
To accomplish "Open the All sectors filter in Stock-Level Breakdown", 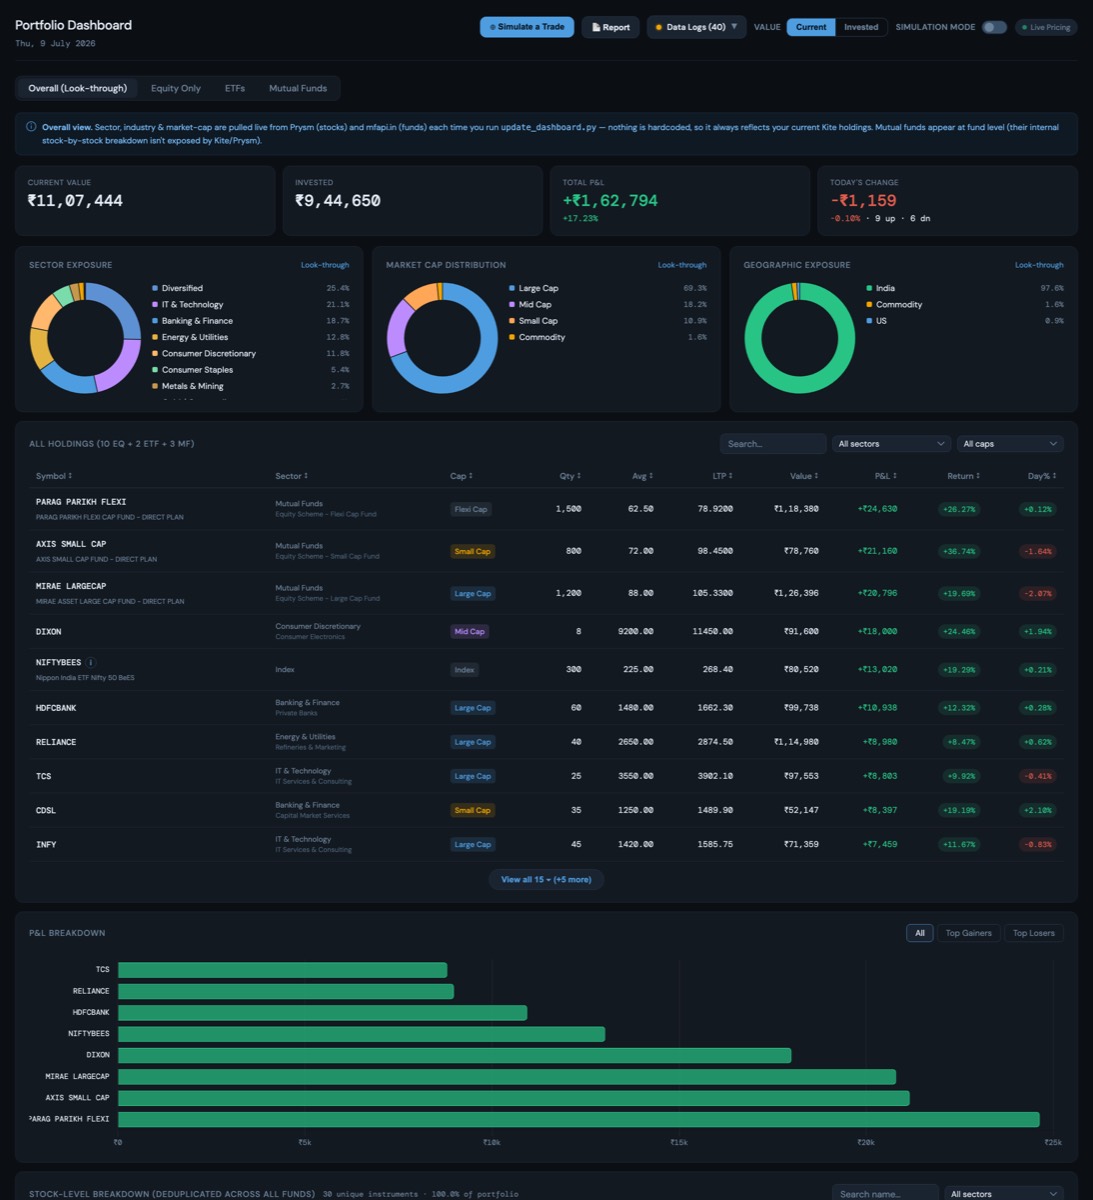I will [1003, 1193].
